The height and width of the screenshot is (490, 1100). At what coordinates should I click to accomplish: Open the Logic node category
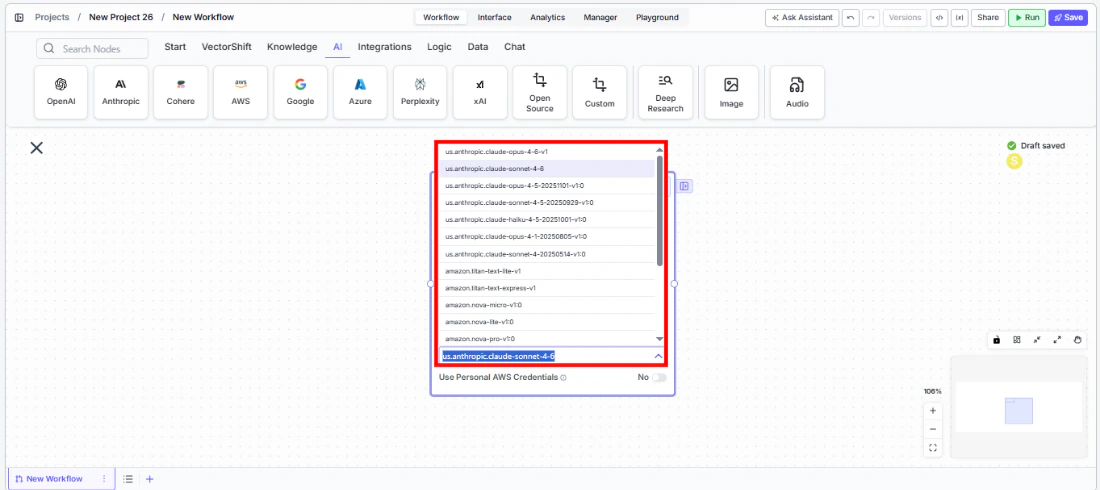tap(440, 47)
